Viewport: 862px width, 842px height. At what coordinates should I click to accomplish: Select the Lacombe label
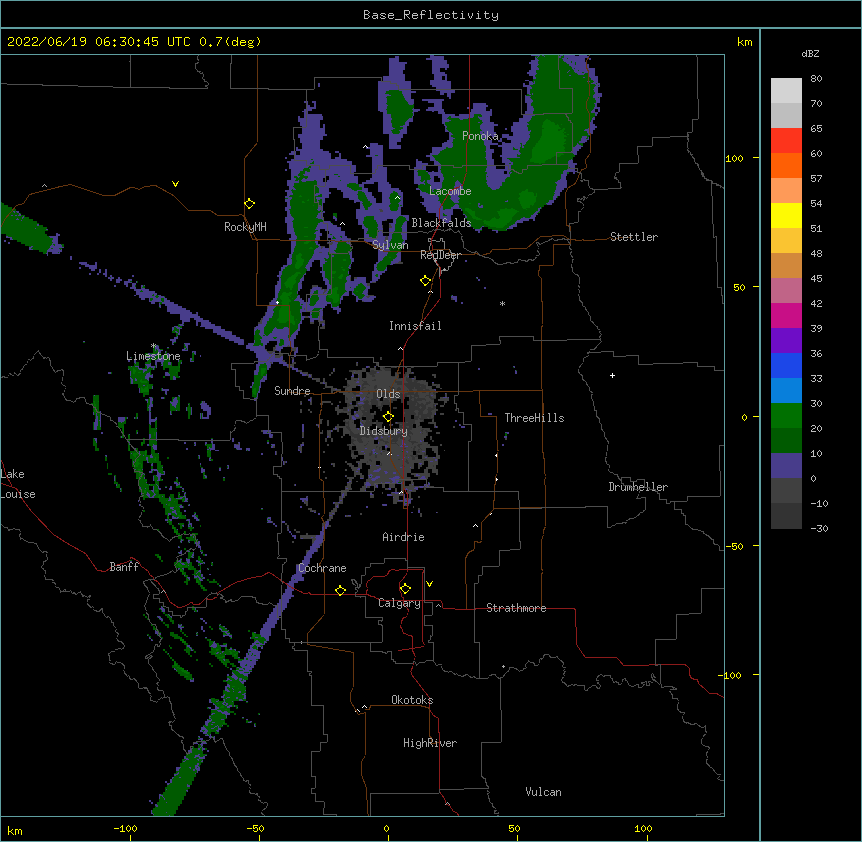450,191
